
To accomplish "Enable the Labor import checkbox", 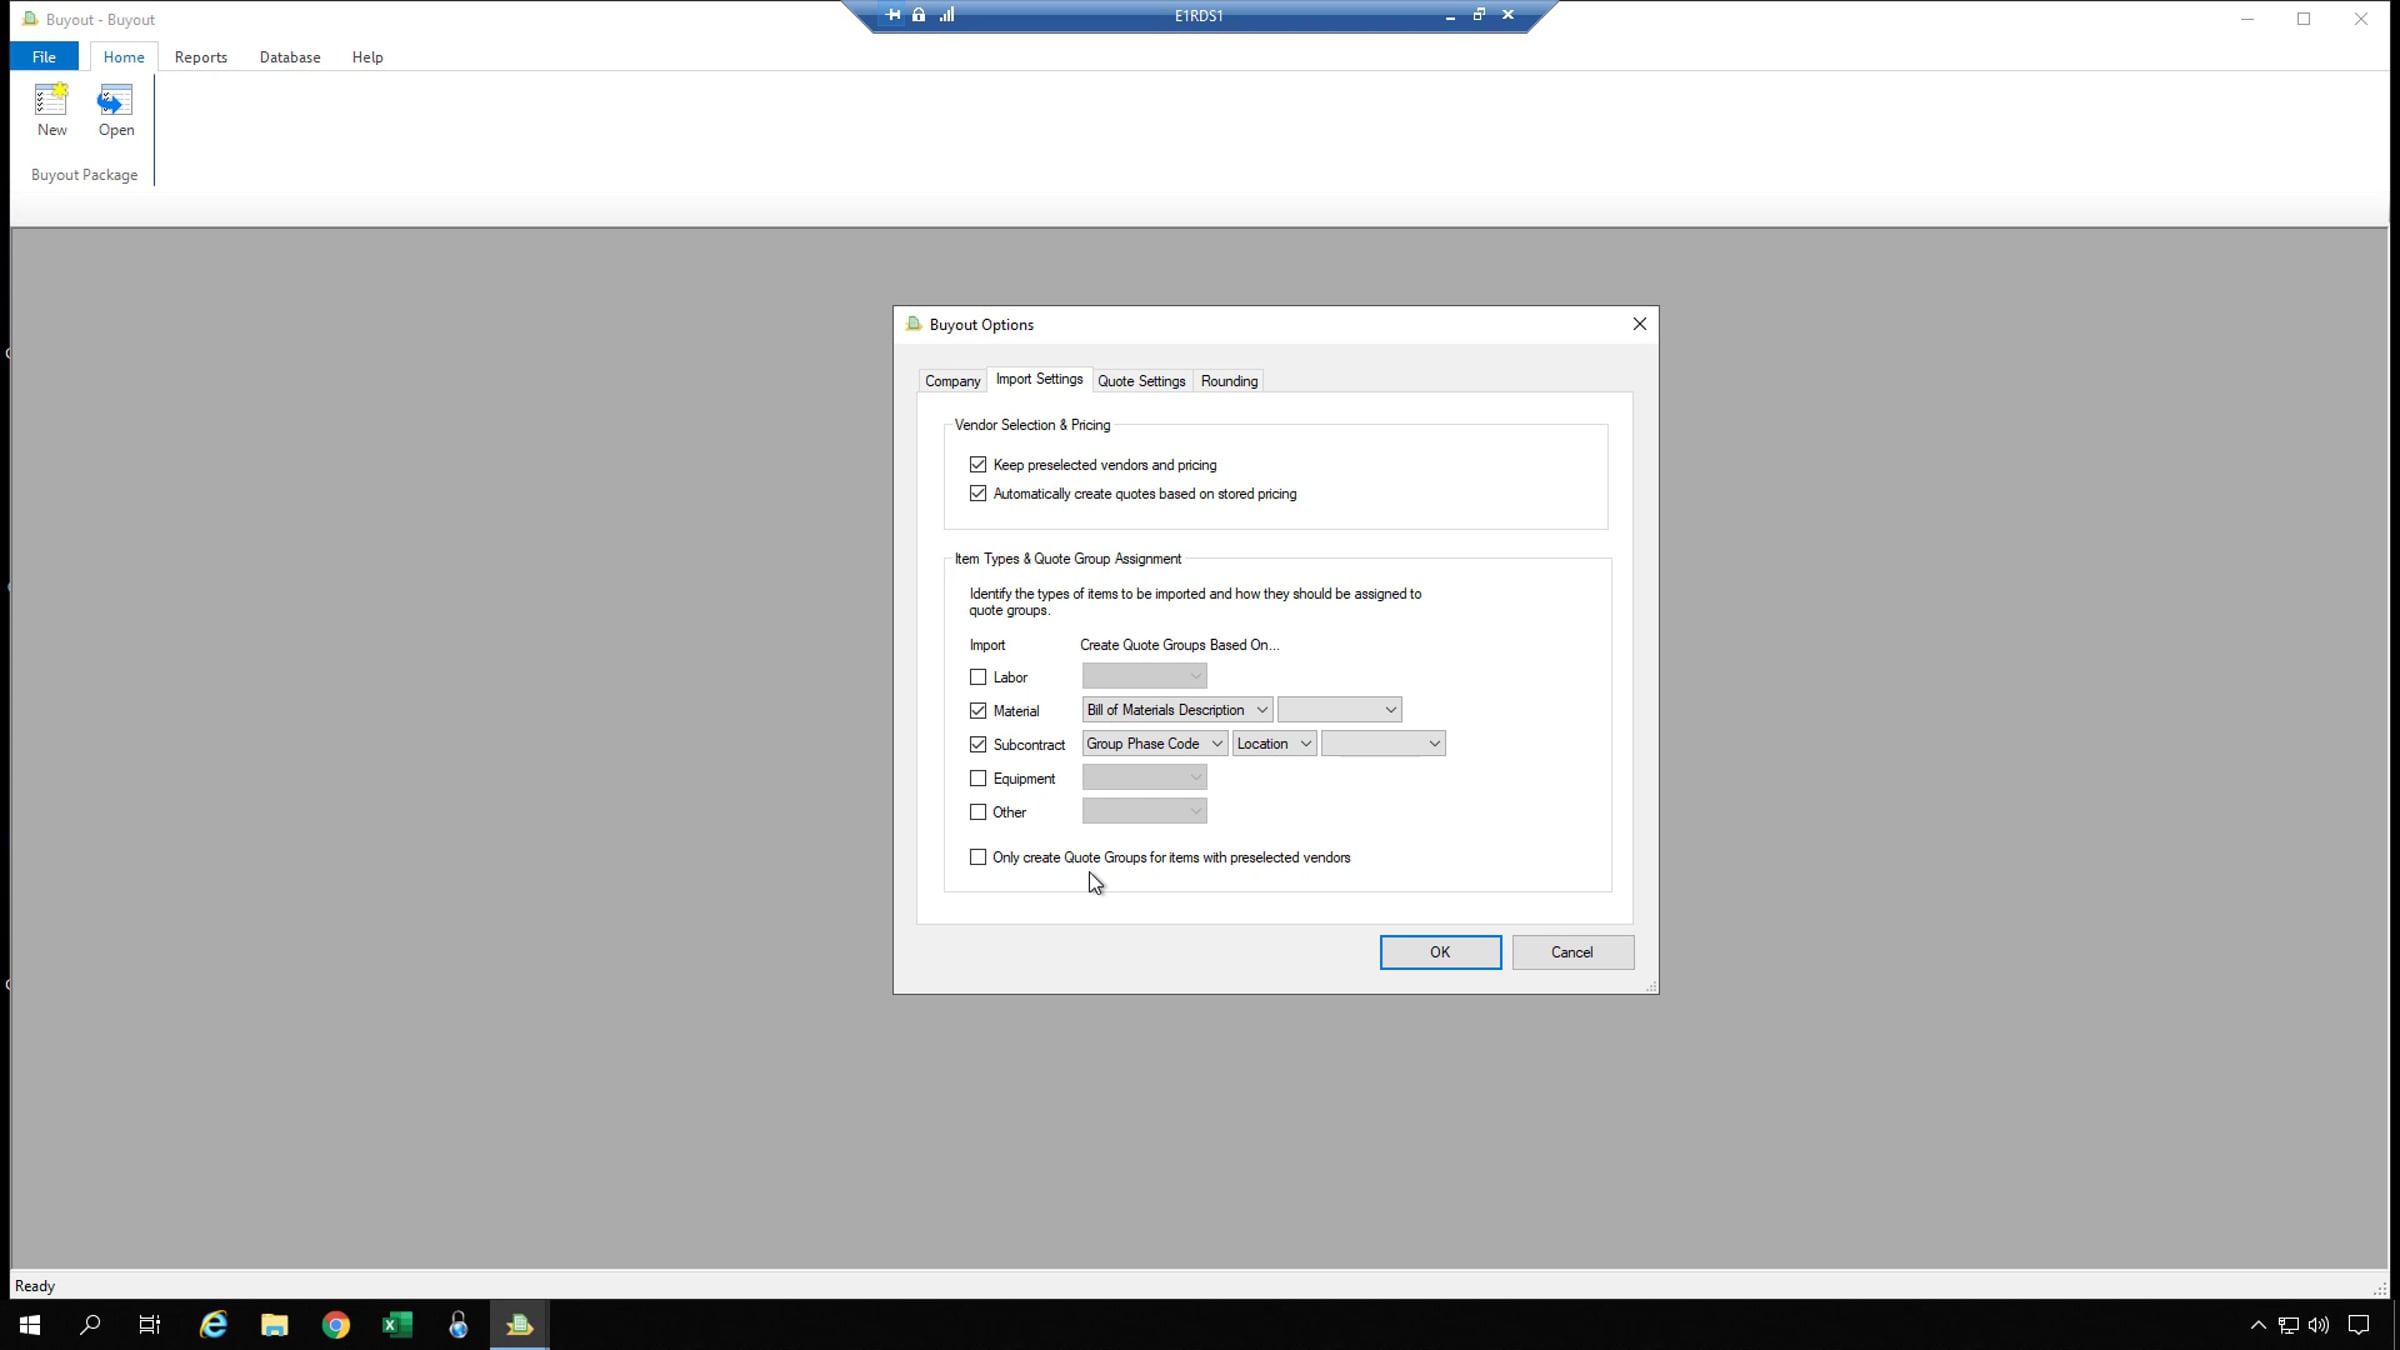I will pyautogui.click(x=978, y=677).
